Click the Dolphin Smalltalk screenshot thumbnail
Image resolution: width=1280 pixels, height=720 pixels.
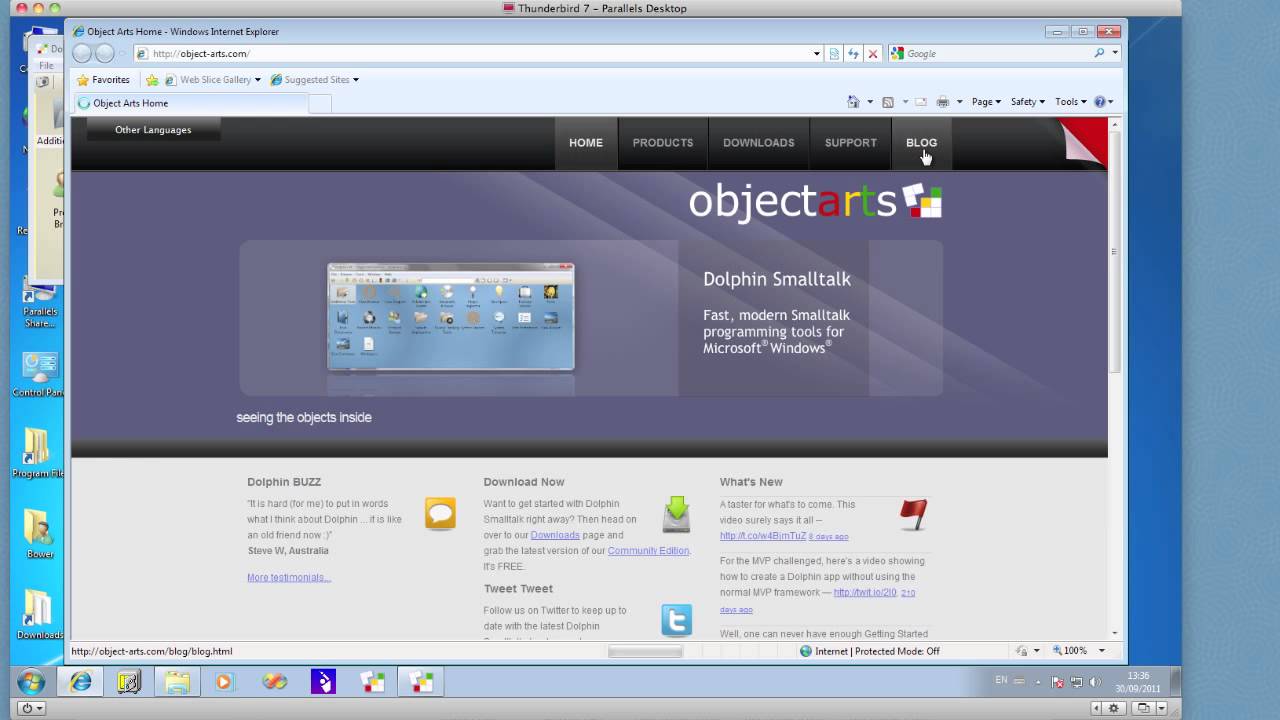451,317
